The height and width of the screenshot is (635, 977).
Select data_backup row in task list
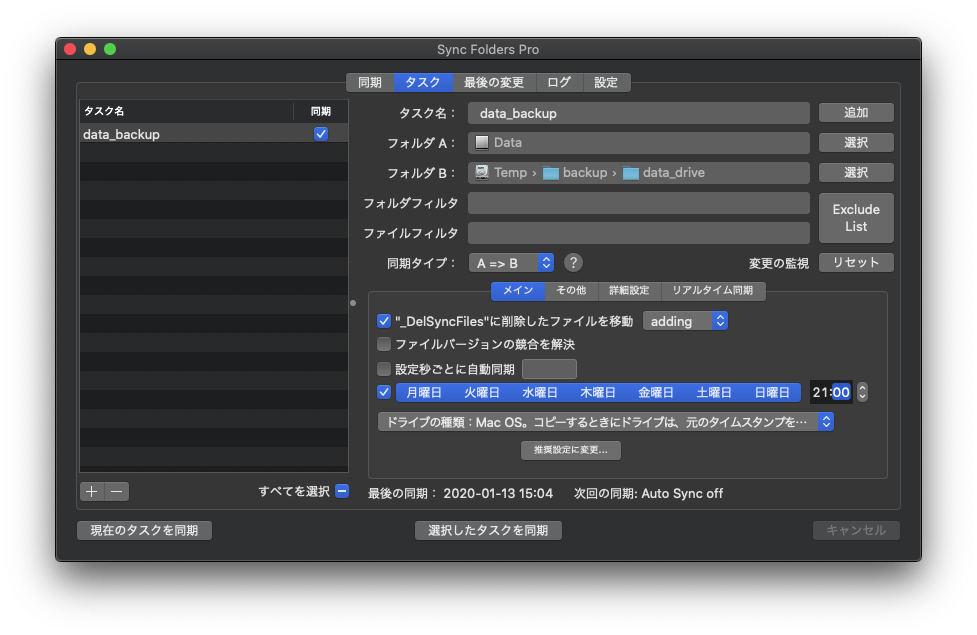(214, 134)
